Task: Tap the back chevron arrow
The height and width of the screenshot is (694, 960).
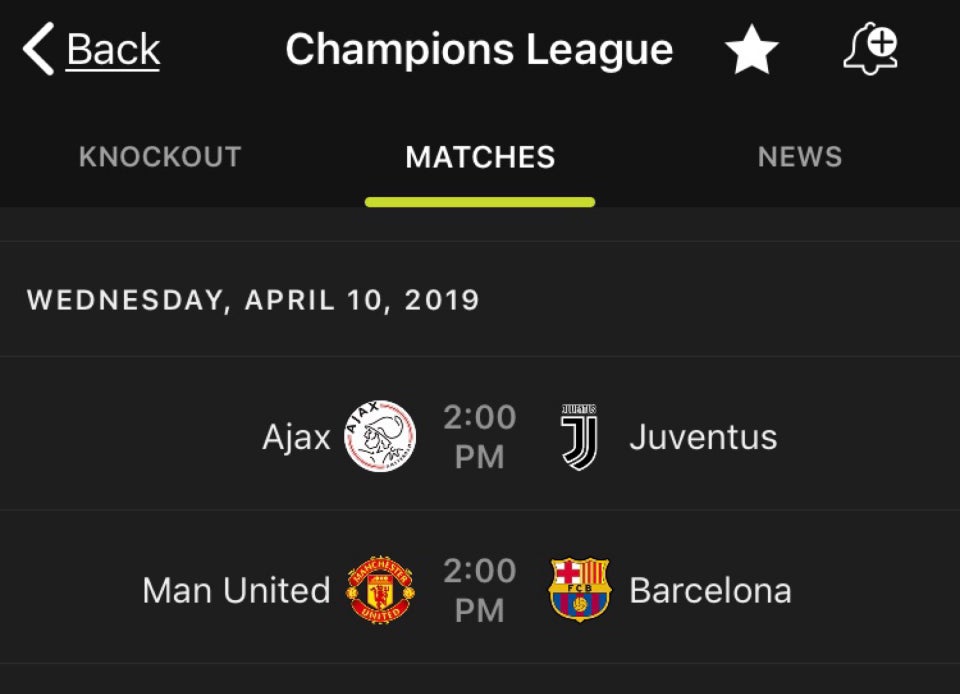Action: (x=39, y=49)
